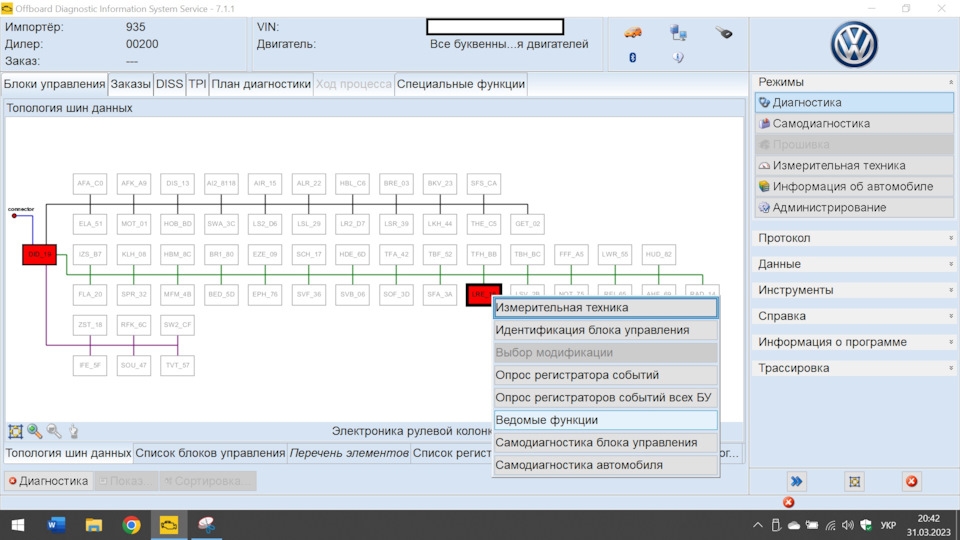Show hidden system tray icons chevron
This screenshot has width=960, height=540.
pos(757,525)
